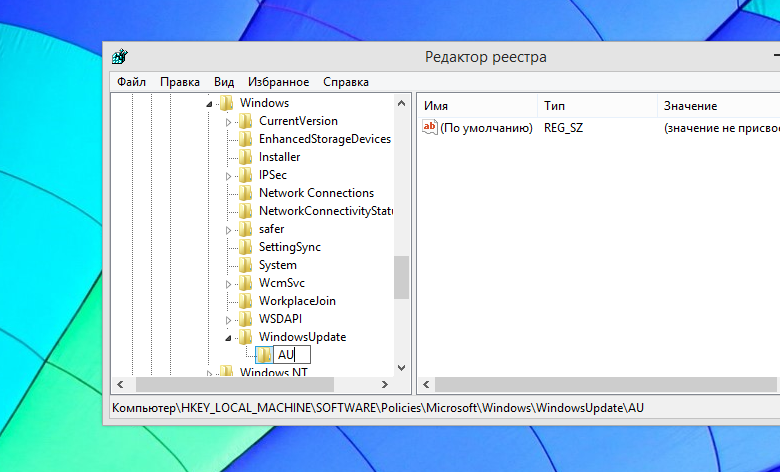The image size is (780, 472).
Task: Click the string value icon for (По умолчанию)
Action: click(429, 127)
